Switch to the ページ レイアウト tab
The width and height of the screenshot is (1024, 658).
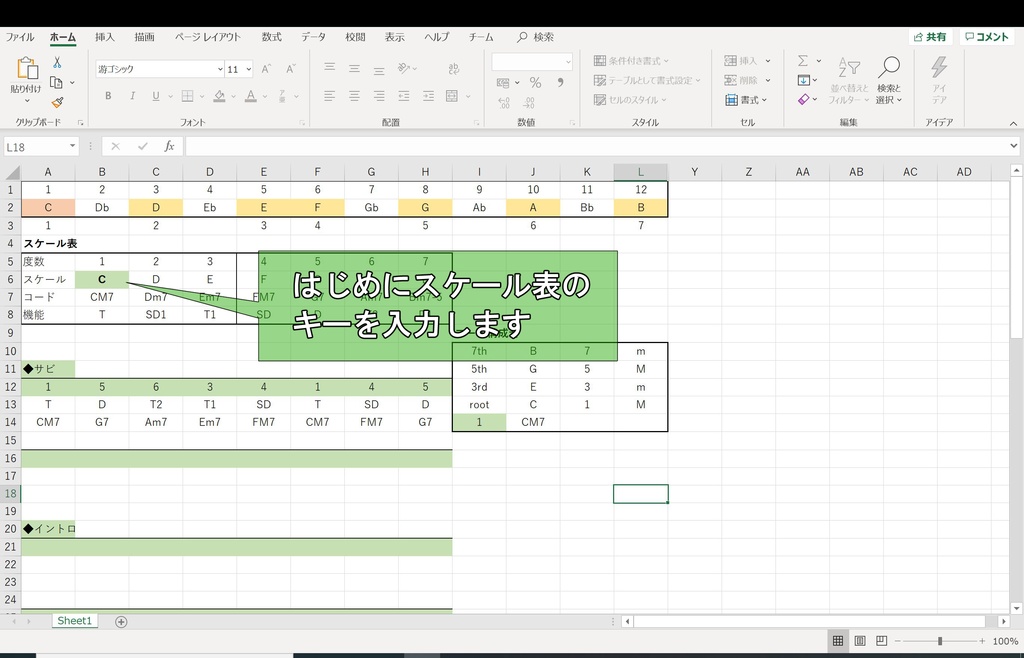tap(208, 37)
